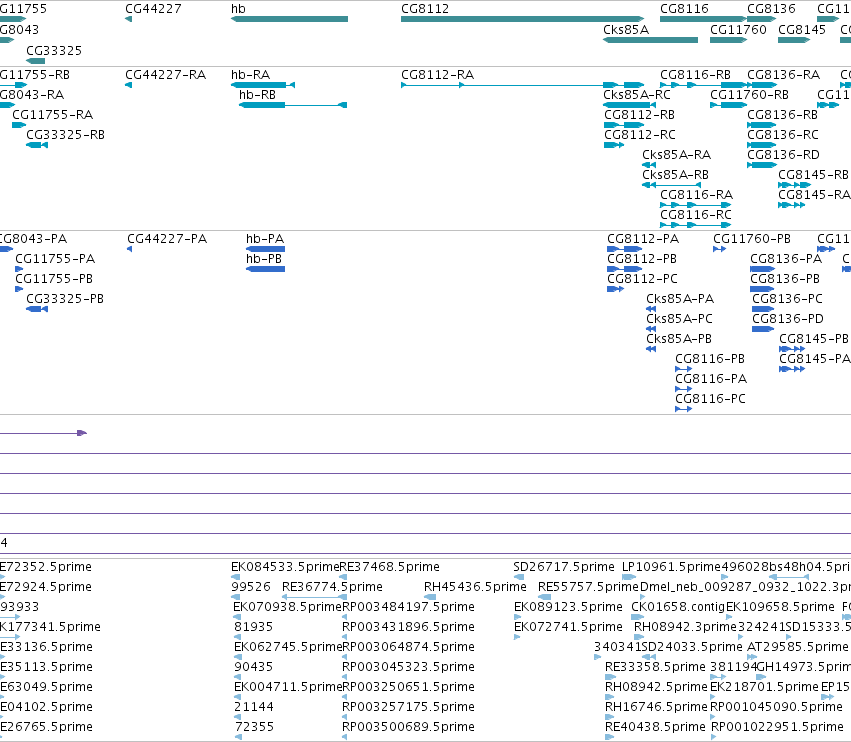Select the Cks85A-PB protein label

(678, 339)
